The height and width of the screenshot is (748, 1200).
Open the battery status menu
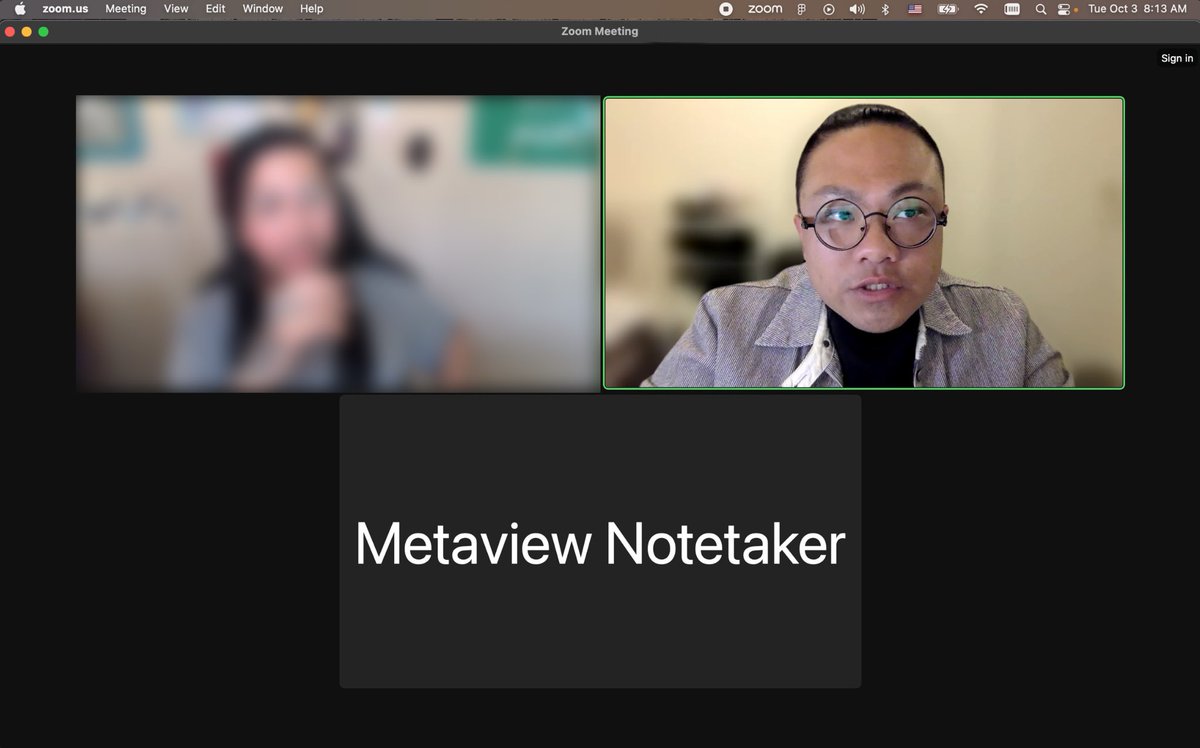(947, 8)
